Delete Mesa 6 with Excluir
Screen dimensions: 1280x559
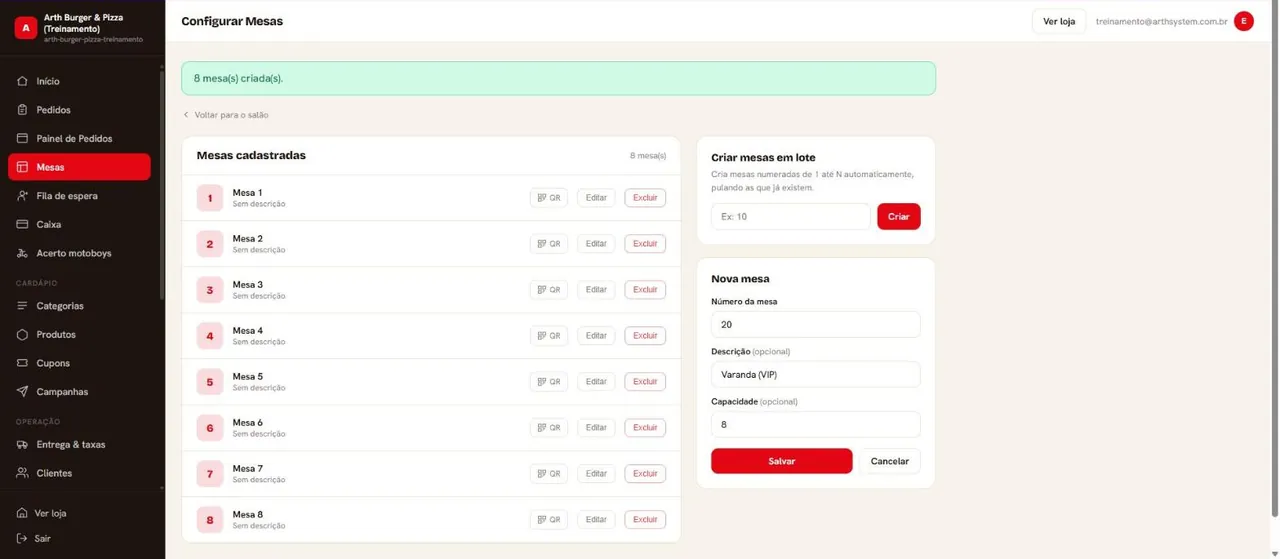[645, 428]
